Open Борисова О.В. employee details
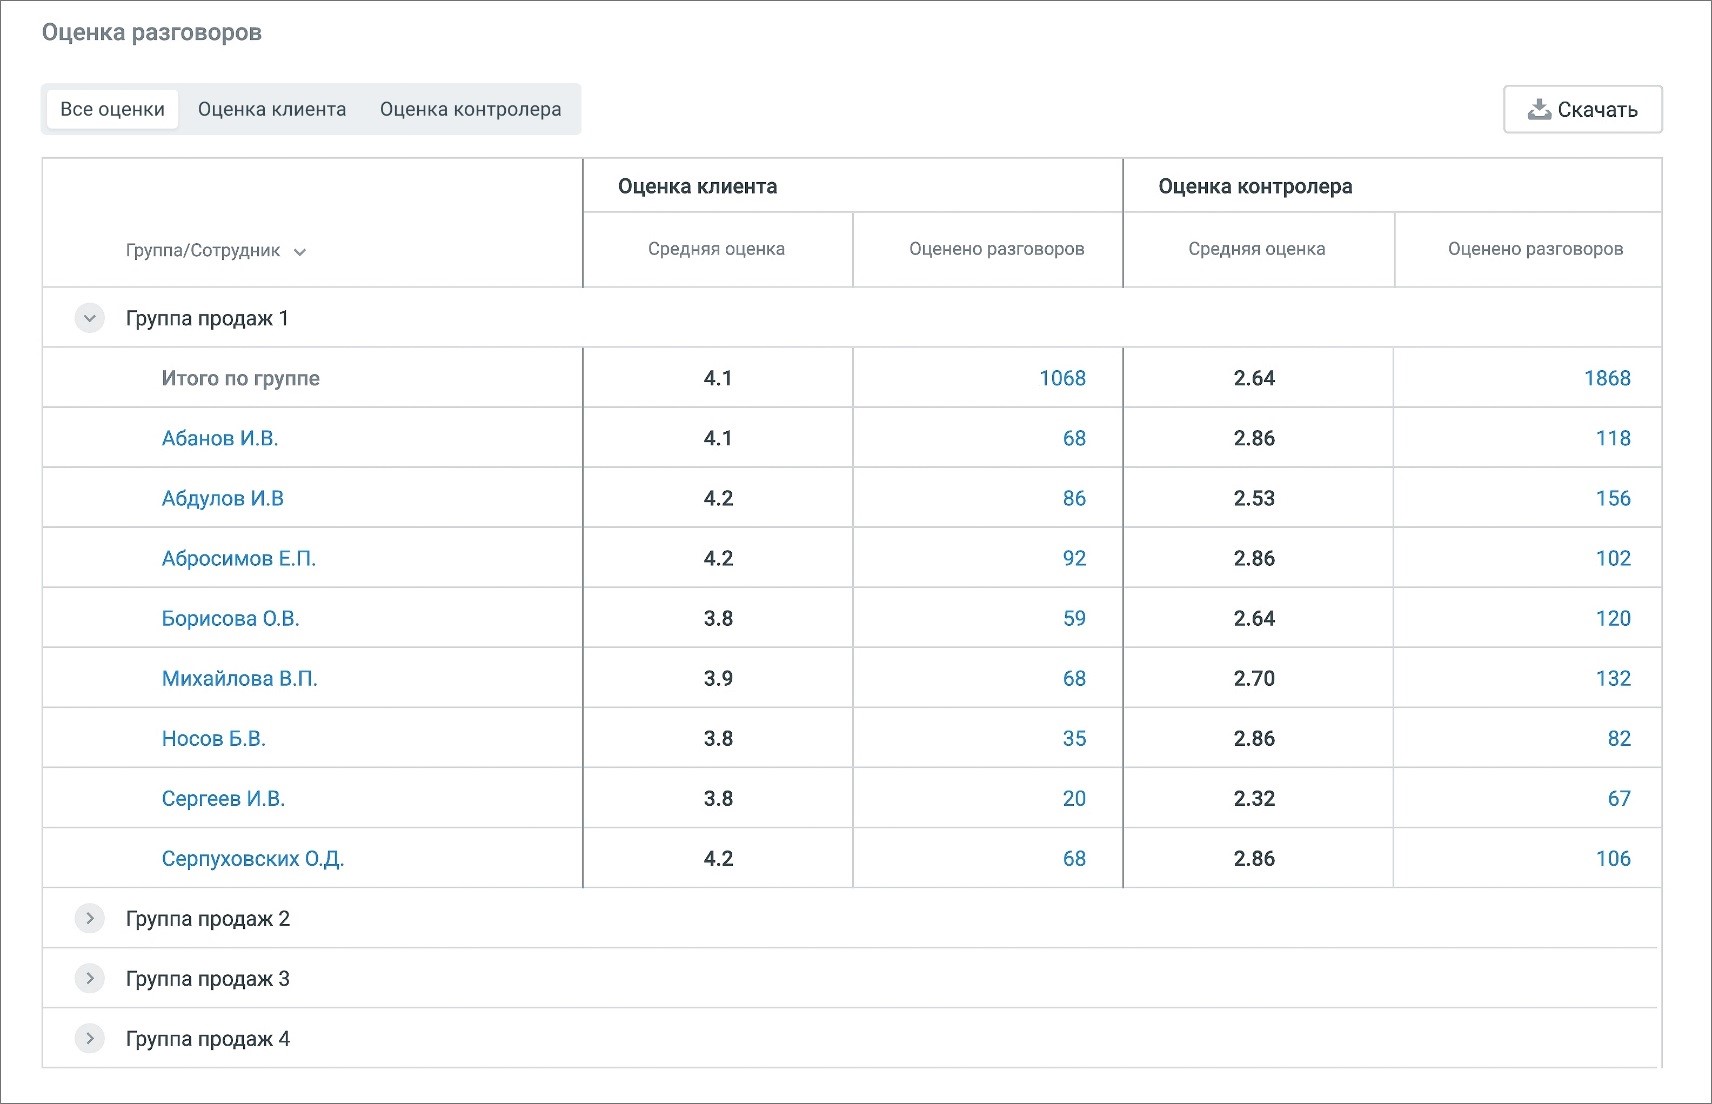Screen dimensions: 1712x1104 point(231,618)
